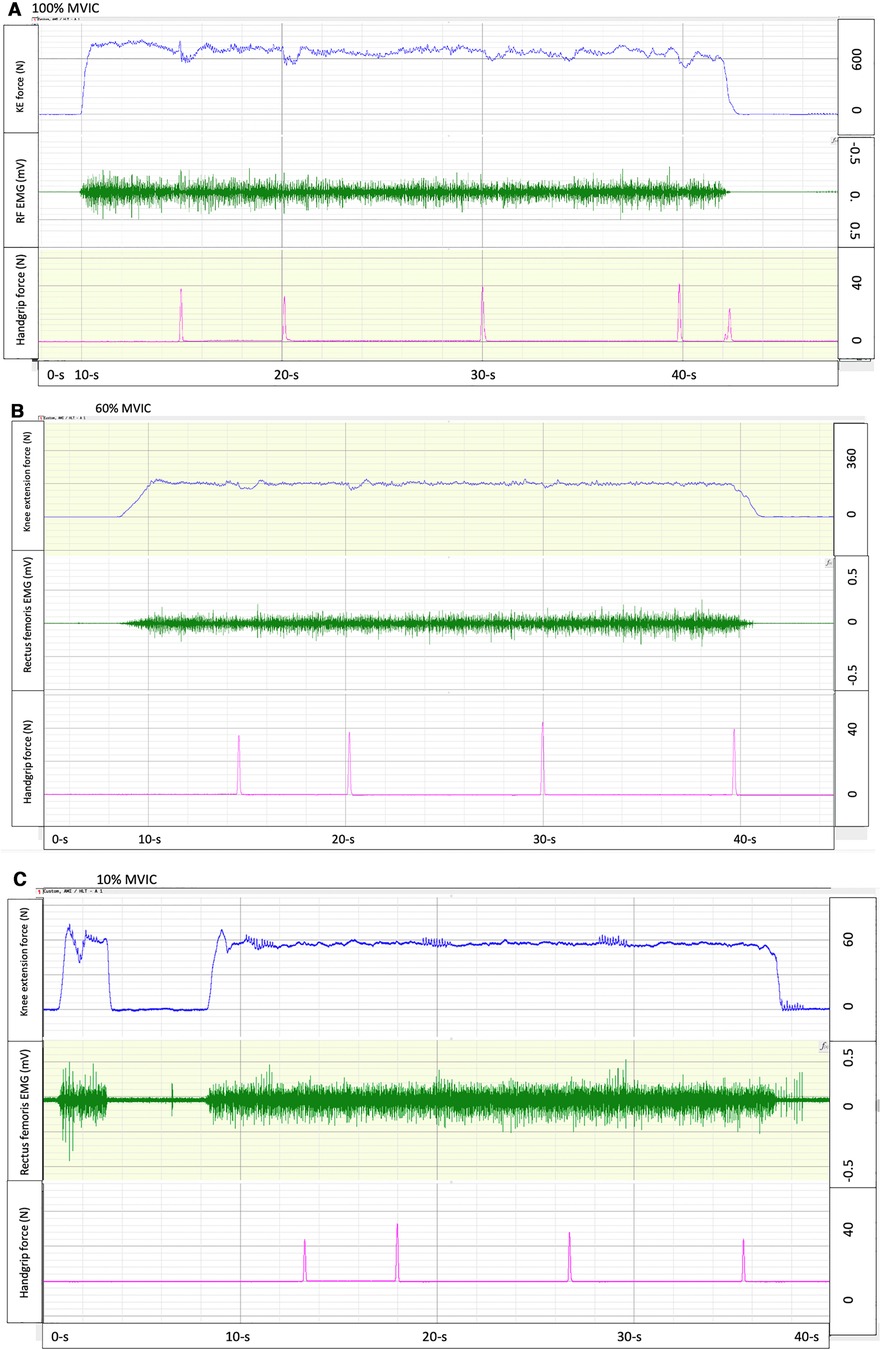Viewport: 881px width, 1350px height.
Task: Click the Knee extension force label in panel B
Action: click(27, 484)
